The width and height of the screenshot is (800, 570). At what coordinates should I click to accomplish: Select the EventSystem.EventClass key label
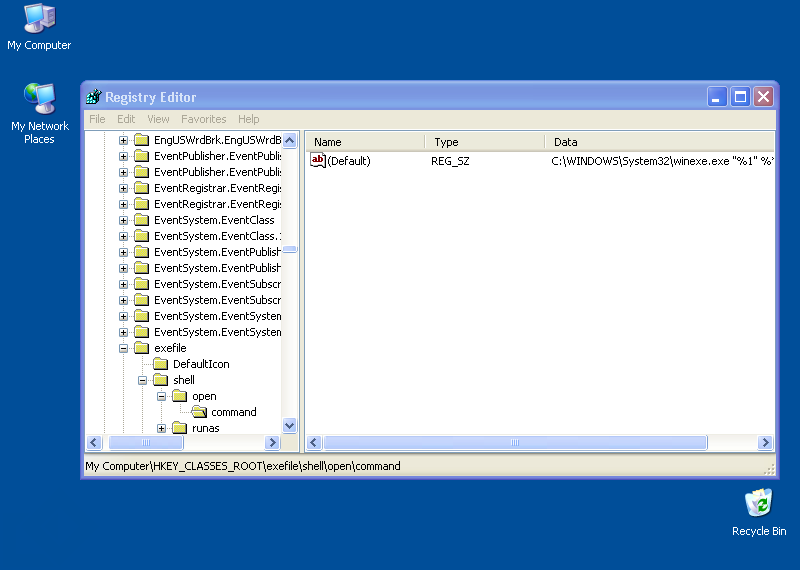point(214,220)
